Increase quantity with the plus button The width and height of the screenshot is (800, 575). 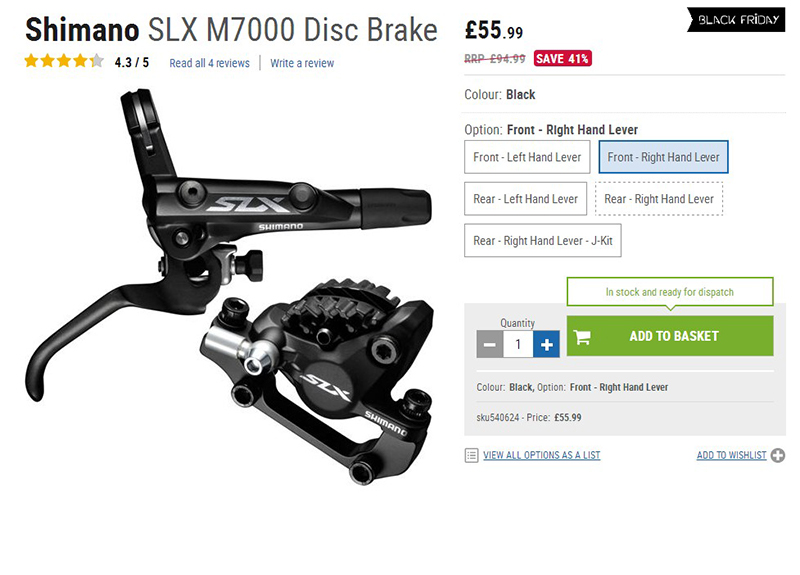pyautogui.click(x=546, y=344)
